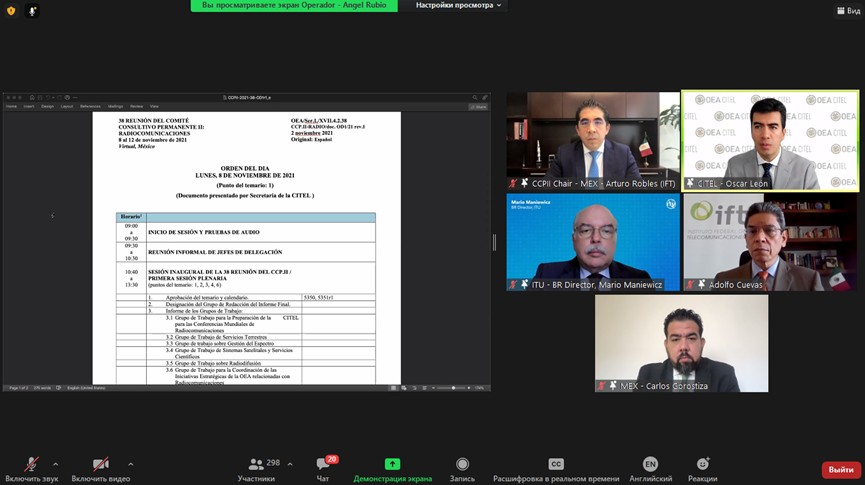Start recording with Запись

462,470
